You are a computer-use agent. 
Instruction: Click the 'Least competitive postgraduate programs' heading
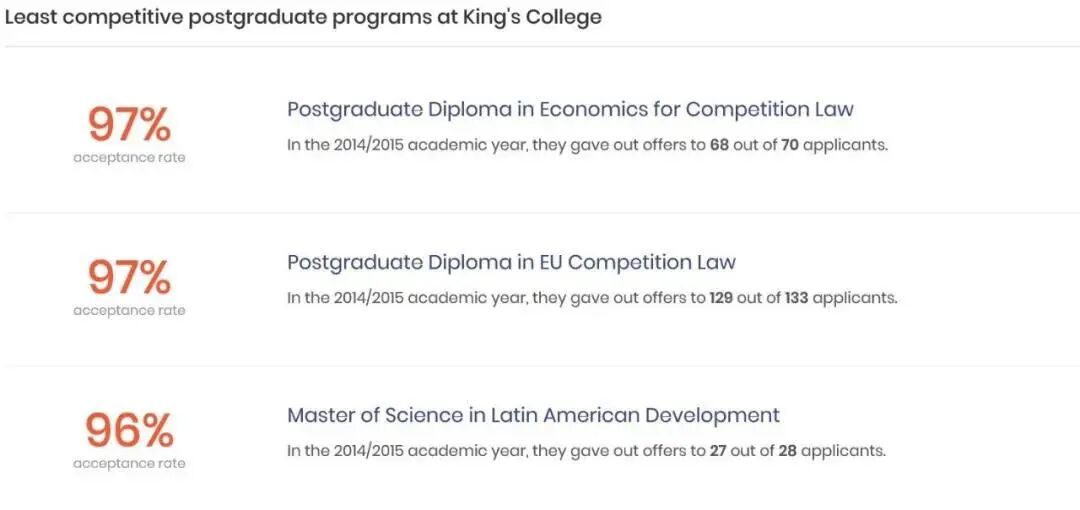tap(303, 18)
